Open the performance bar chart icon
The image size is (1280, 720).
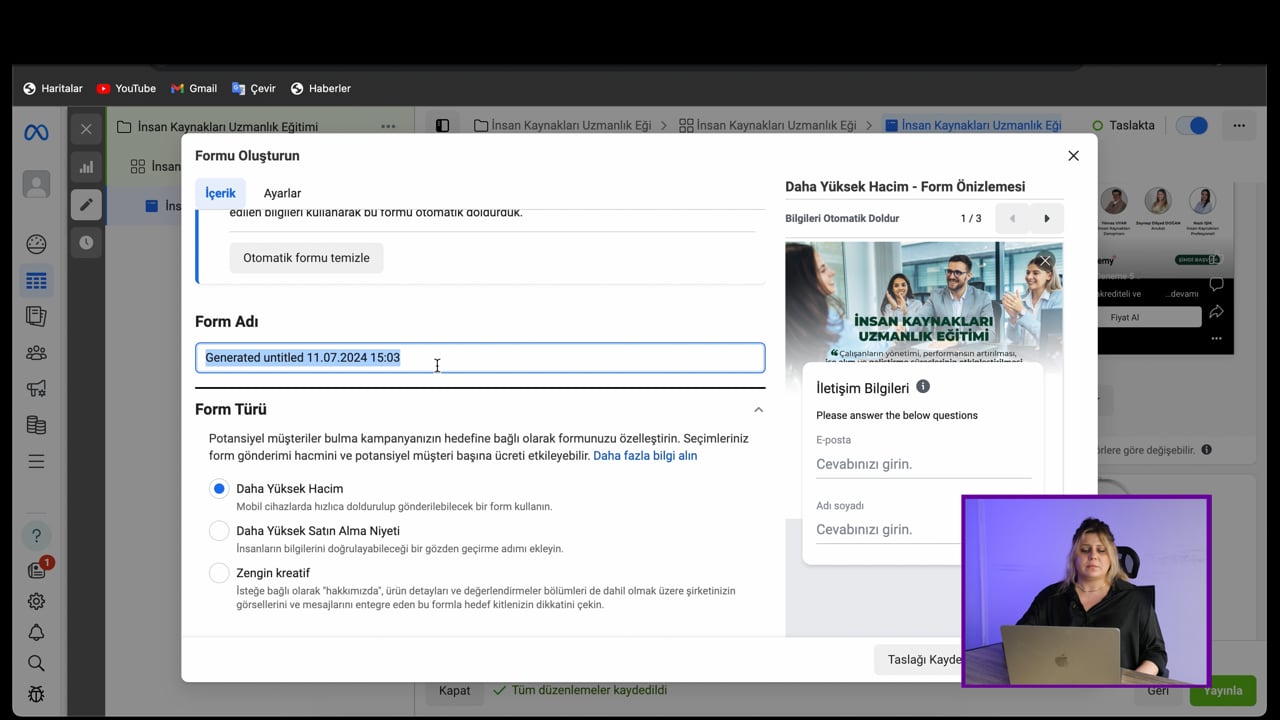pyautogui.click(x=86, y=167)
